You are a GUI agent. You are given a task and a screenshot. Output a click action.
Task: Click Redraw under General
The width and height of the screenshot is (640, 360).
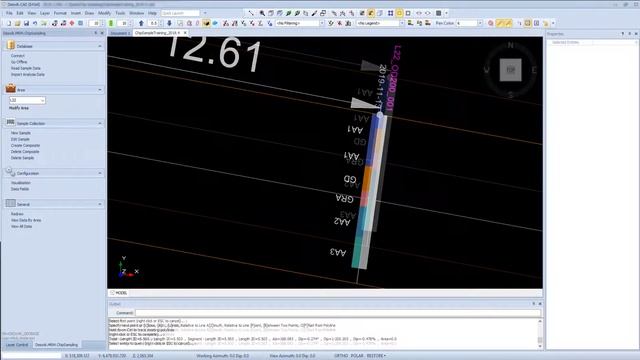pos(17,214)
